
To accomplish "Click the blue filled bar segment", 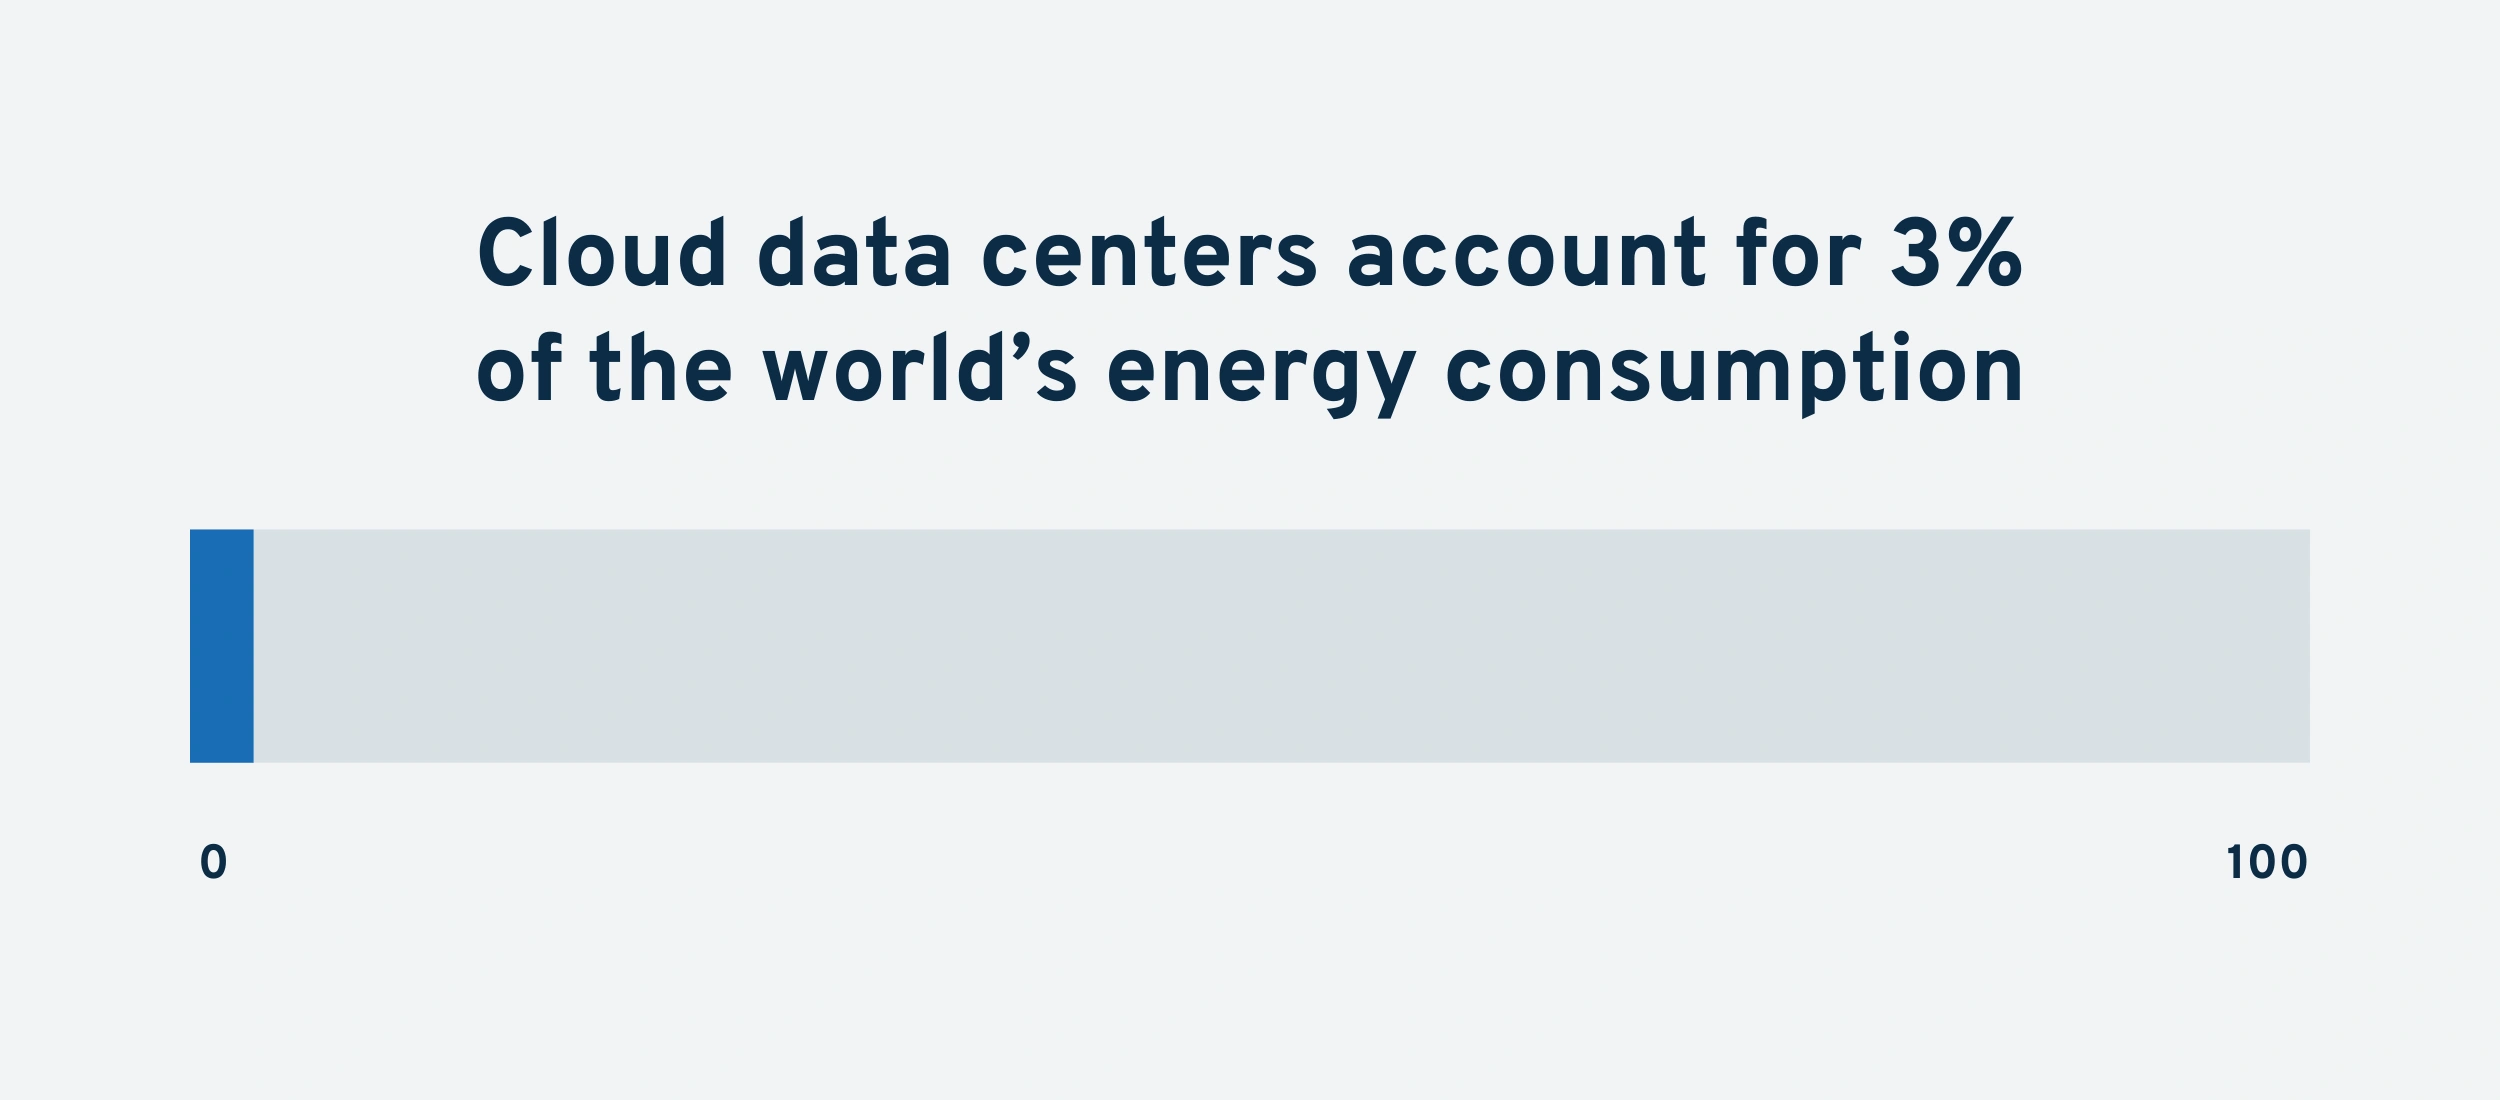I will click(221, 646).
